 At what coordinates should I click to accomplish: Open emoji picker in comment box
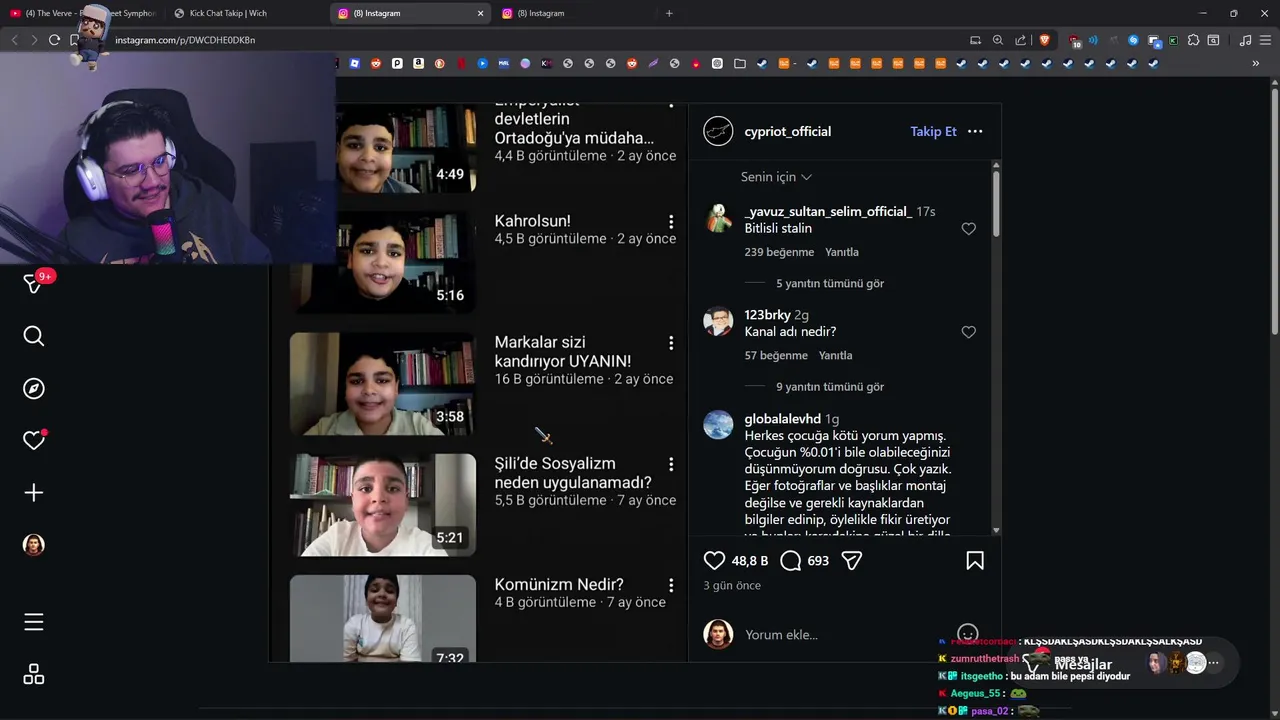967,634
